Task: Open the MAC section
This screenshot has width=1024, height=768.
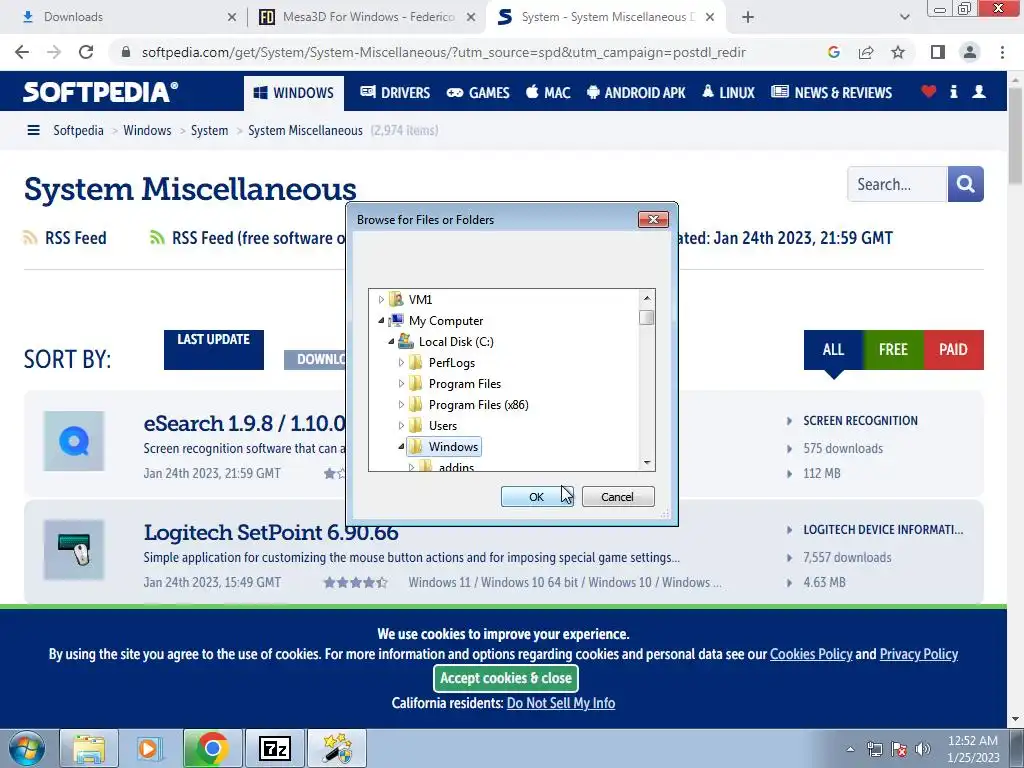Action: coord(549,93)
